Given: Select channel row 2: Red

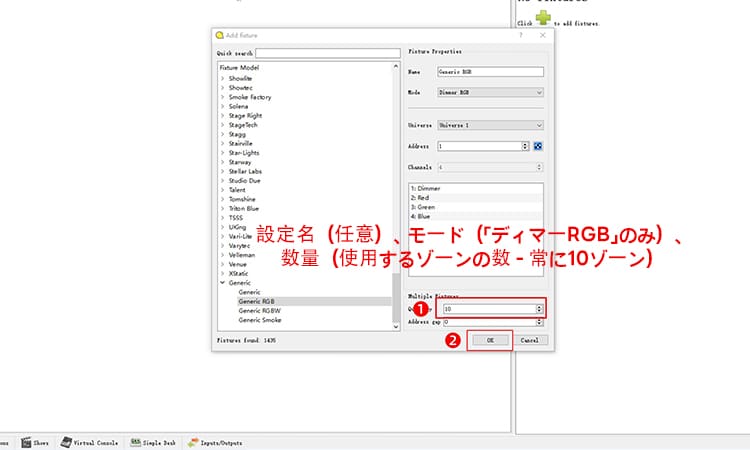Looking at the screenshot, I should pyautogui.click(x=476, y=198).
